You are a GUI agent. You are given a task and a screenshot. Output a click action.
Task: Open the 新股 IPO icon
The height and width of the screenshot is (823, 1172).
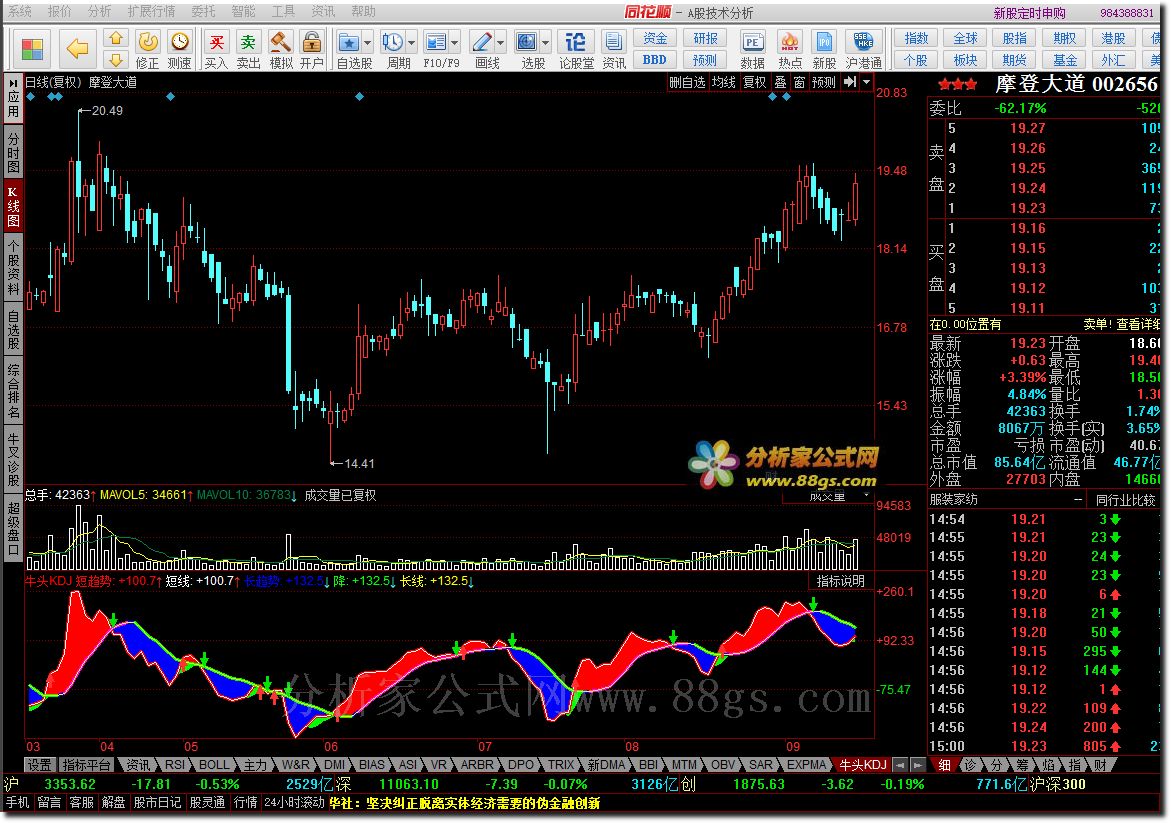[x=824, y=42]
